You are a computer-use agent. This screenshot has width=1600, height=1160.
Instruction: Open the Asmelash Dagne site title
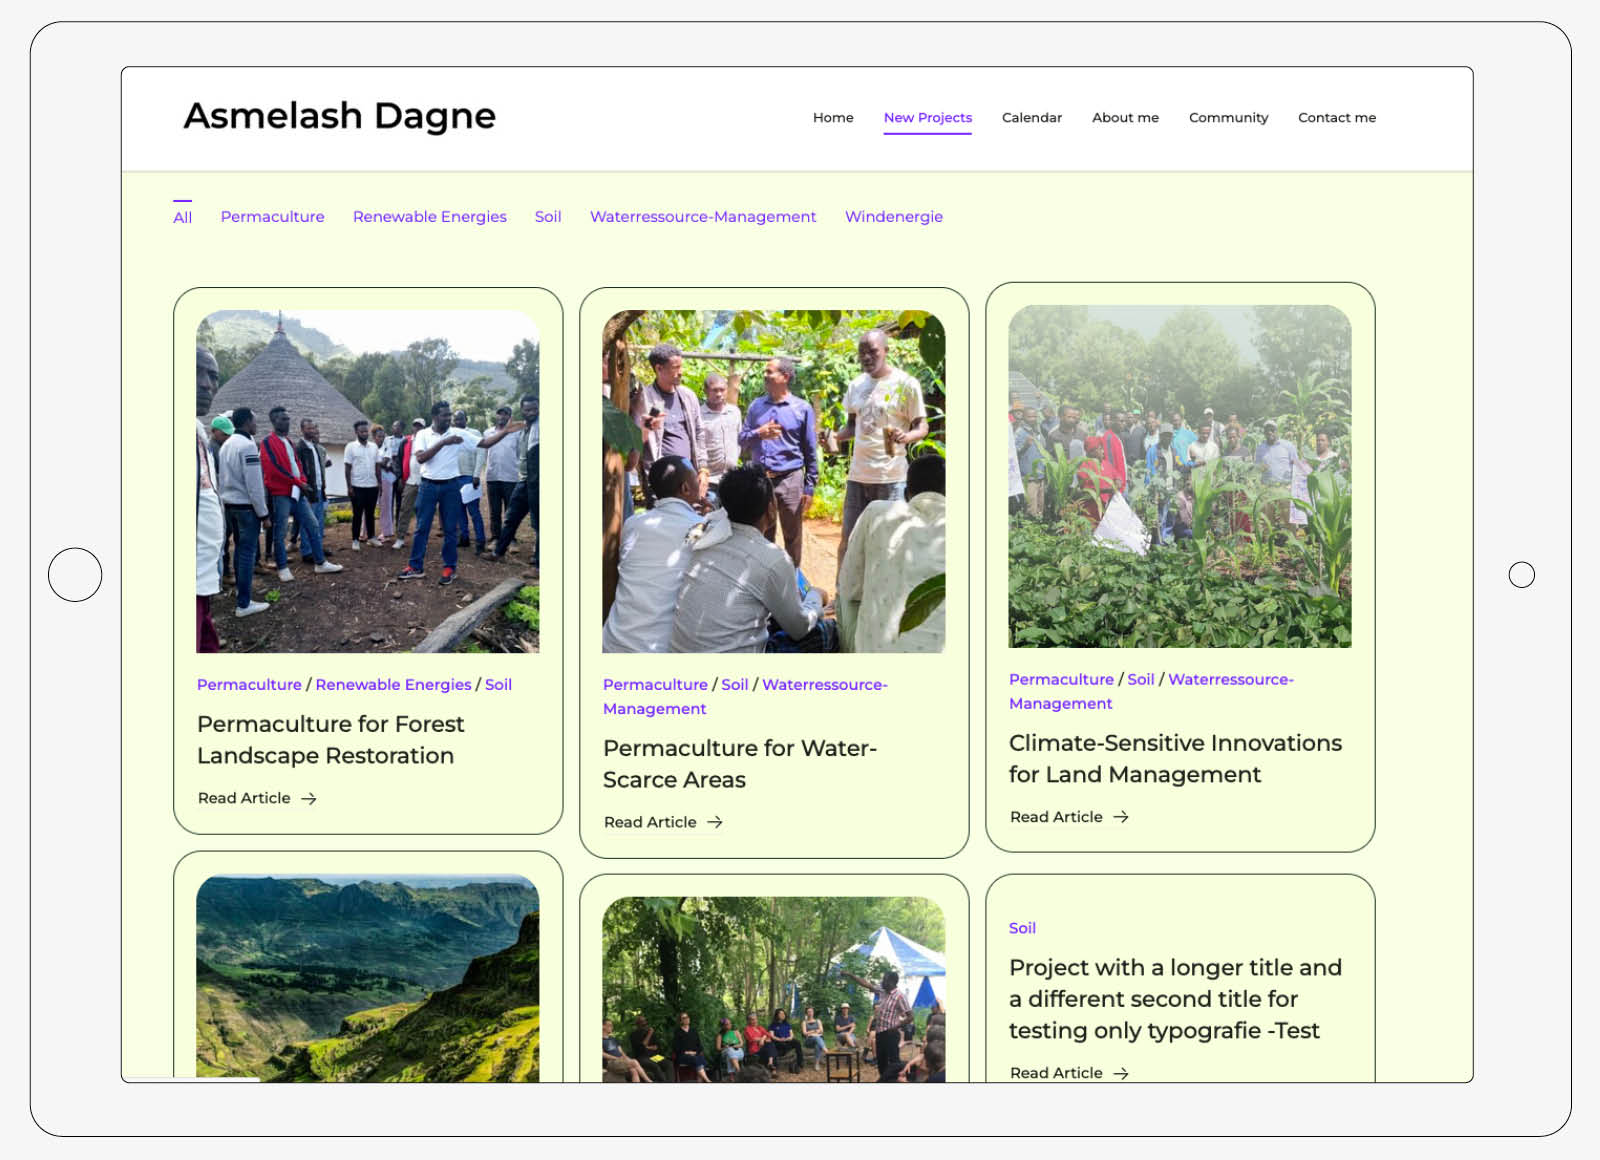pyautogui.click(x=340, y=117)
